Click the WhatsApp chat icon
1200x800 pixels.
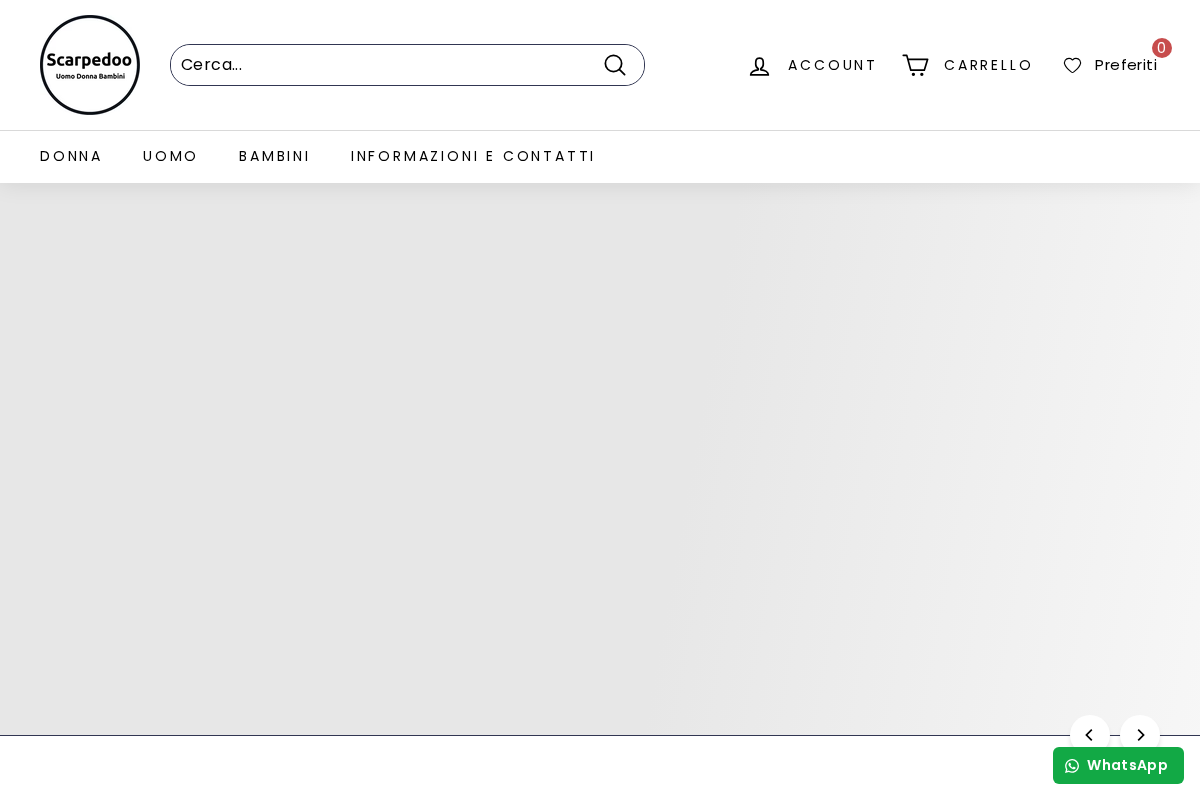[1072, 766]
